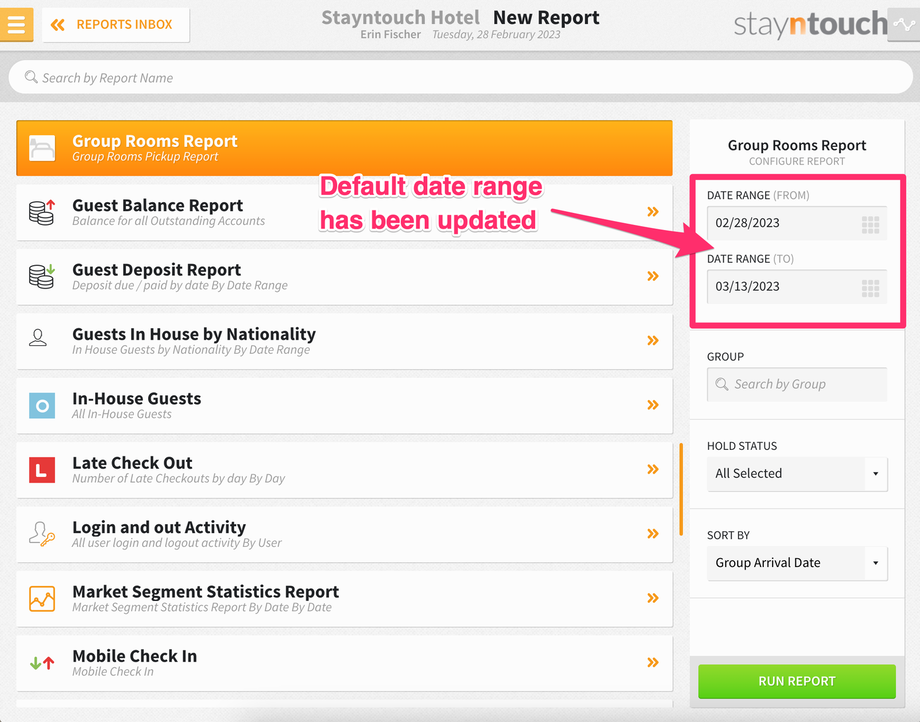Image resolution: width=920 pixels, height=722 pixels.
Task: Click the dashboard graph icon beside logo
Action: pos(904,25)
